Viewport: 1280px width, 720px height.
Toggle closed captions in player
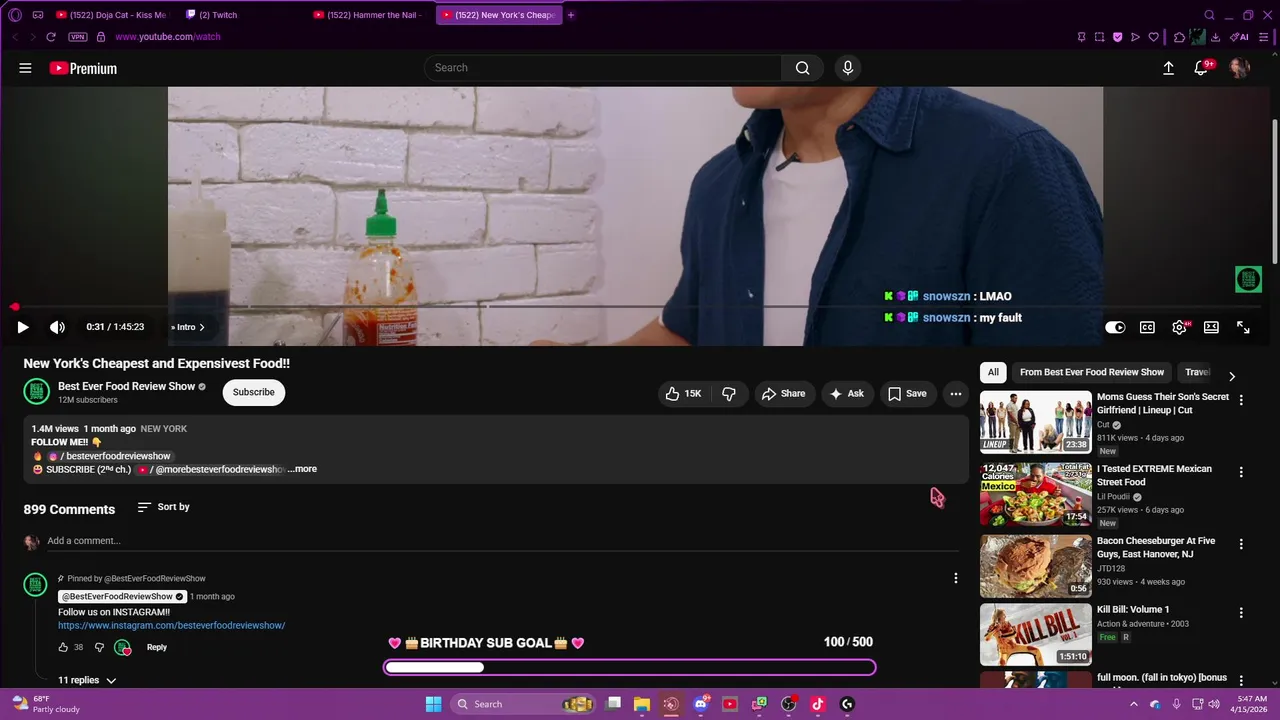[1147, 327]
